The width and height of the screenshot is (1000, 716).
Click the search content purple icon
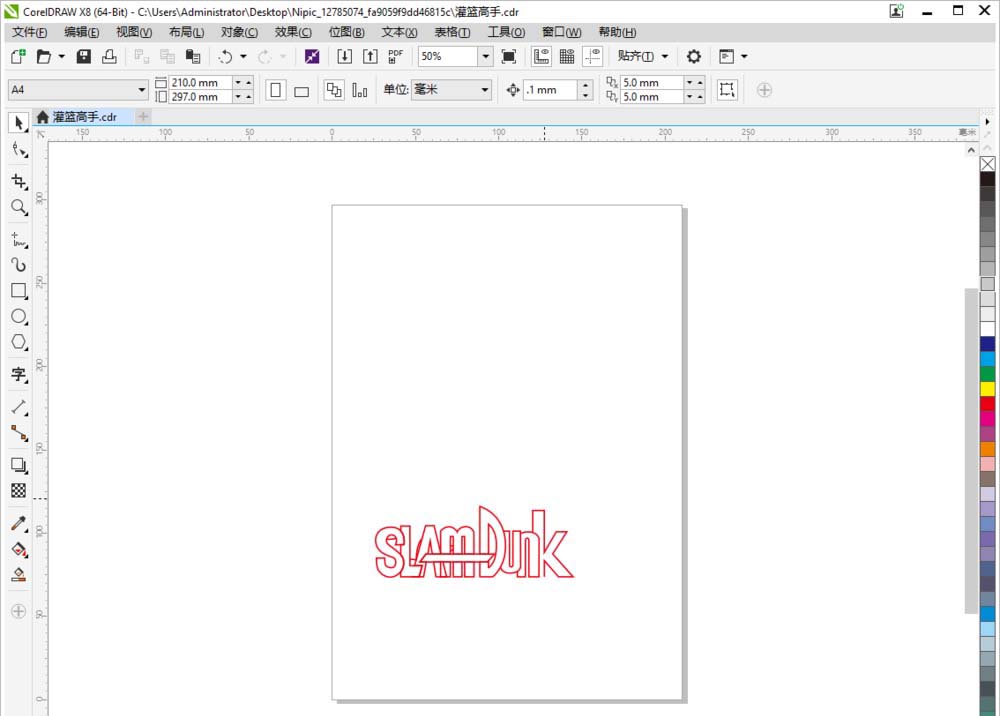(312, 57)
